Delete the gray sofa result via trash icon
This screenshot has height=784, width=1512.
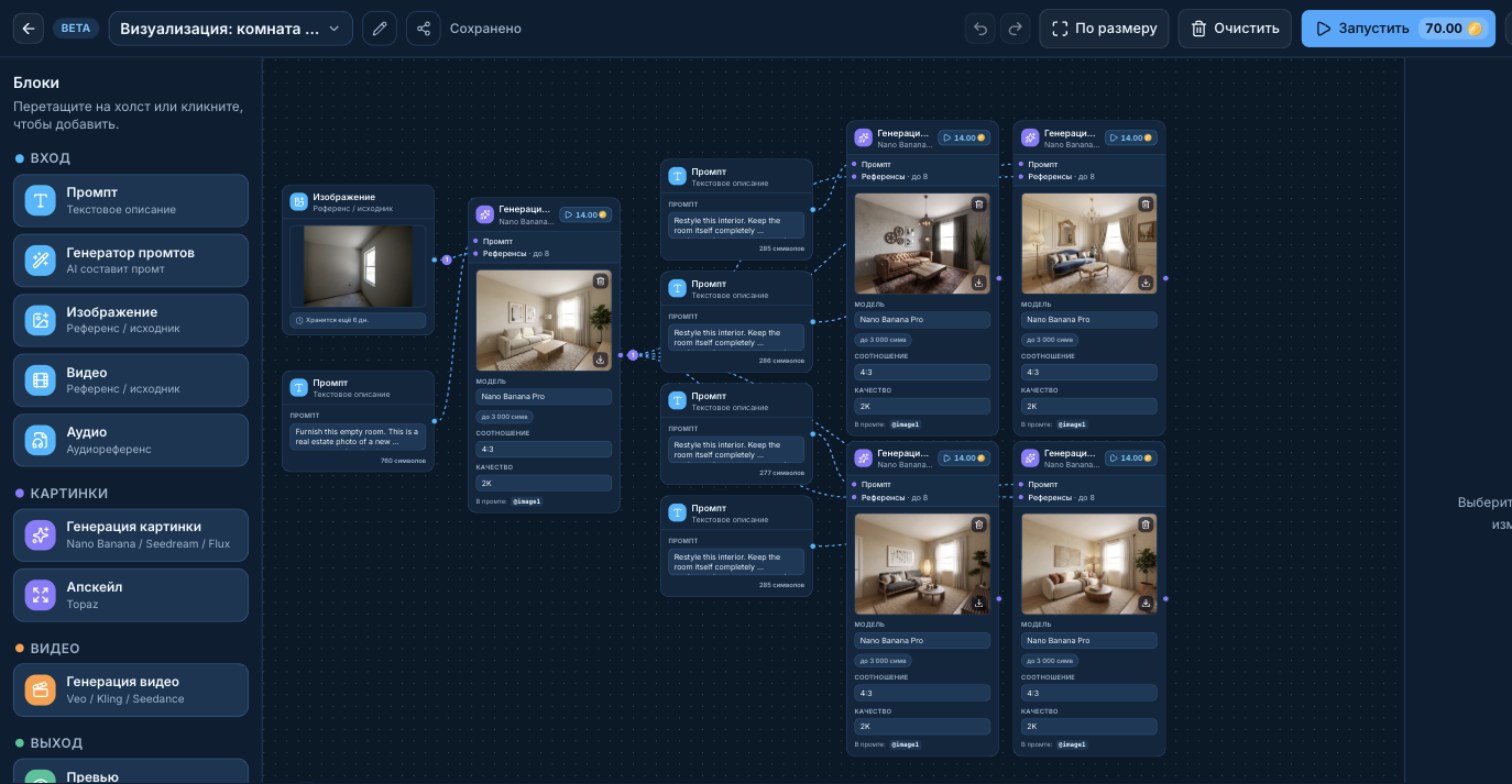[x=979, y=524]
